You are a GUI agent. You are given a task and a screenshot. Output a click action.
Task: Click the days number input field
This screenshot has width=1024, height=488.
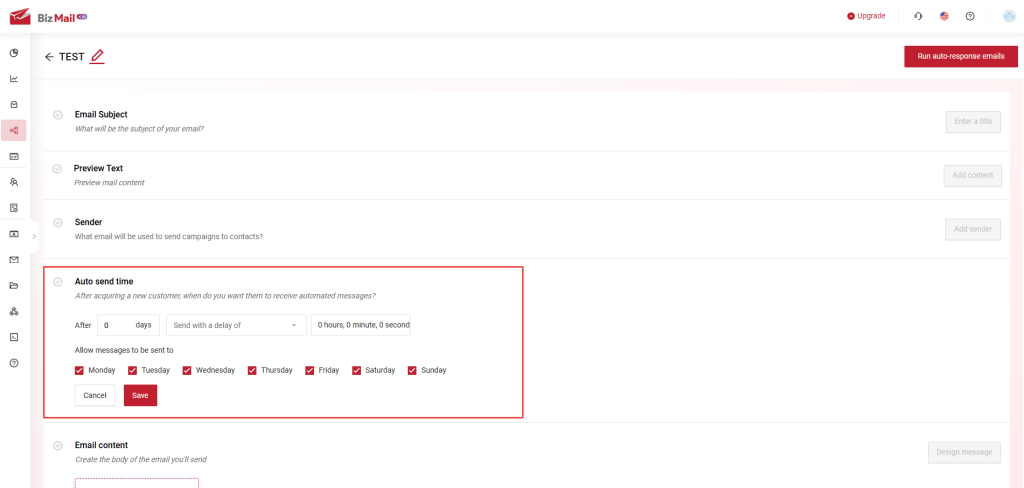point(116,325)
